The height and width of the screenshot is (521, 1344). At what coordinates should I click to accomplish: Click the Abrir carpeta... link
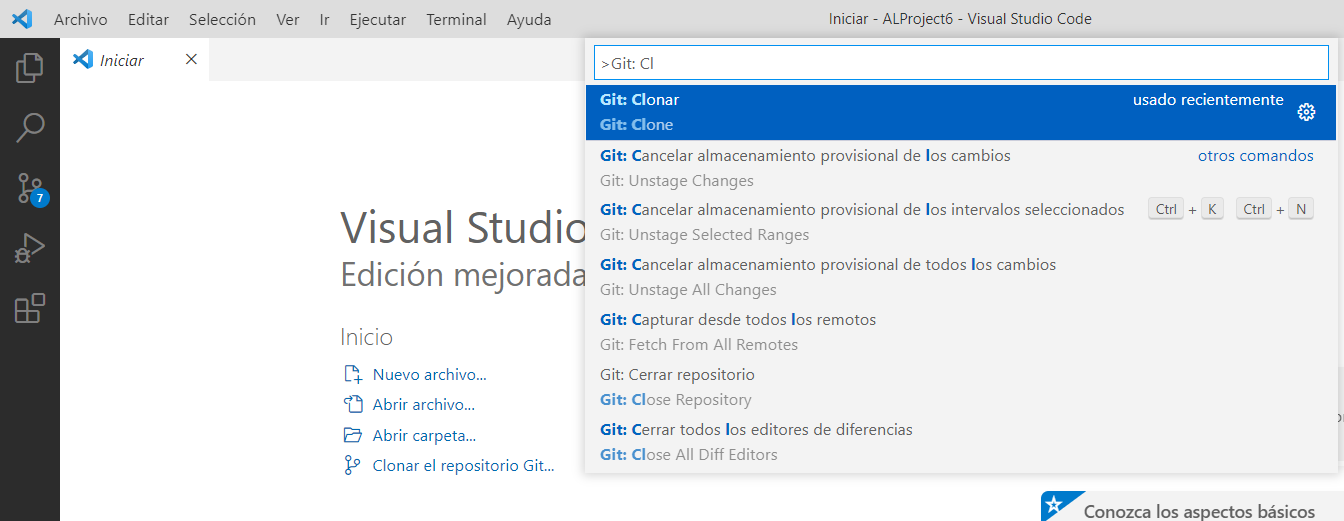pyautogui.click(x=424, y=436)
